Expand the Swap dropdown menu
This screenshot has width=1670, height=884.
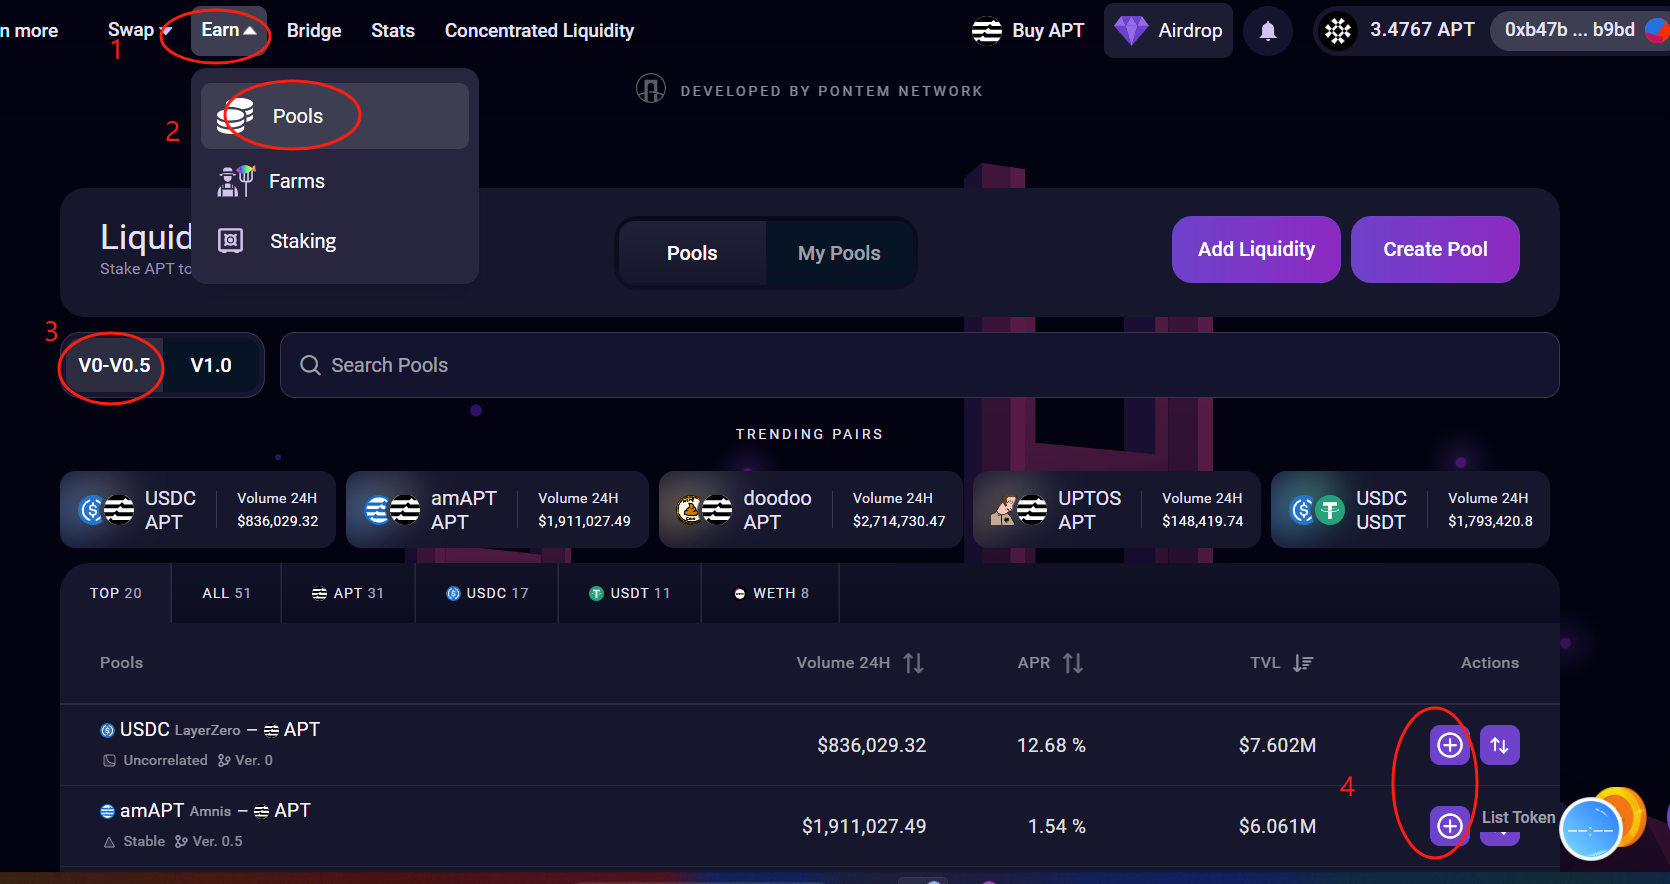tap(140, 30)
